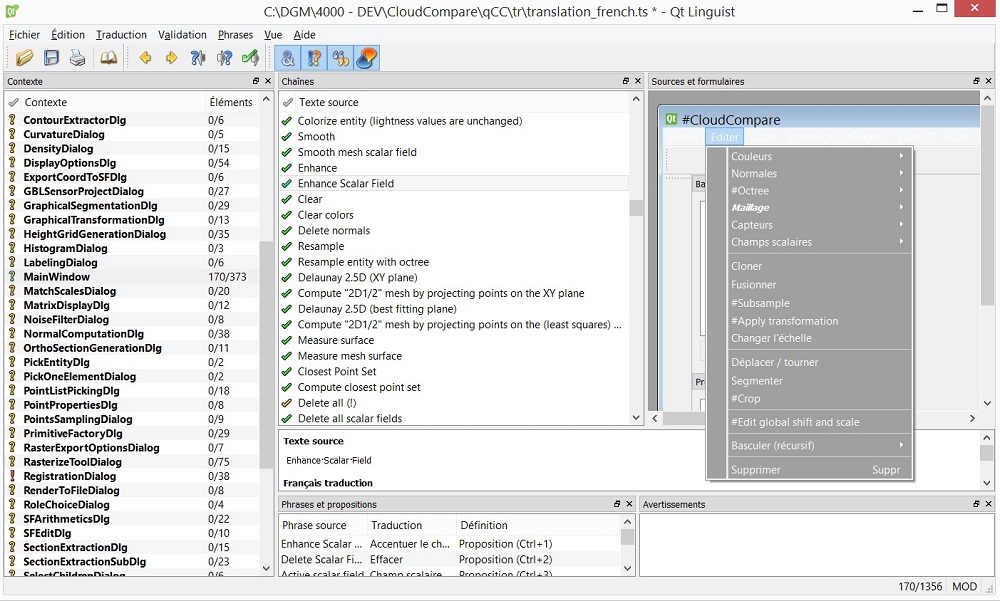Toggle ending punctuation validation button
This screenshot has height=601, width=1000.
click(314, 58)
